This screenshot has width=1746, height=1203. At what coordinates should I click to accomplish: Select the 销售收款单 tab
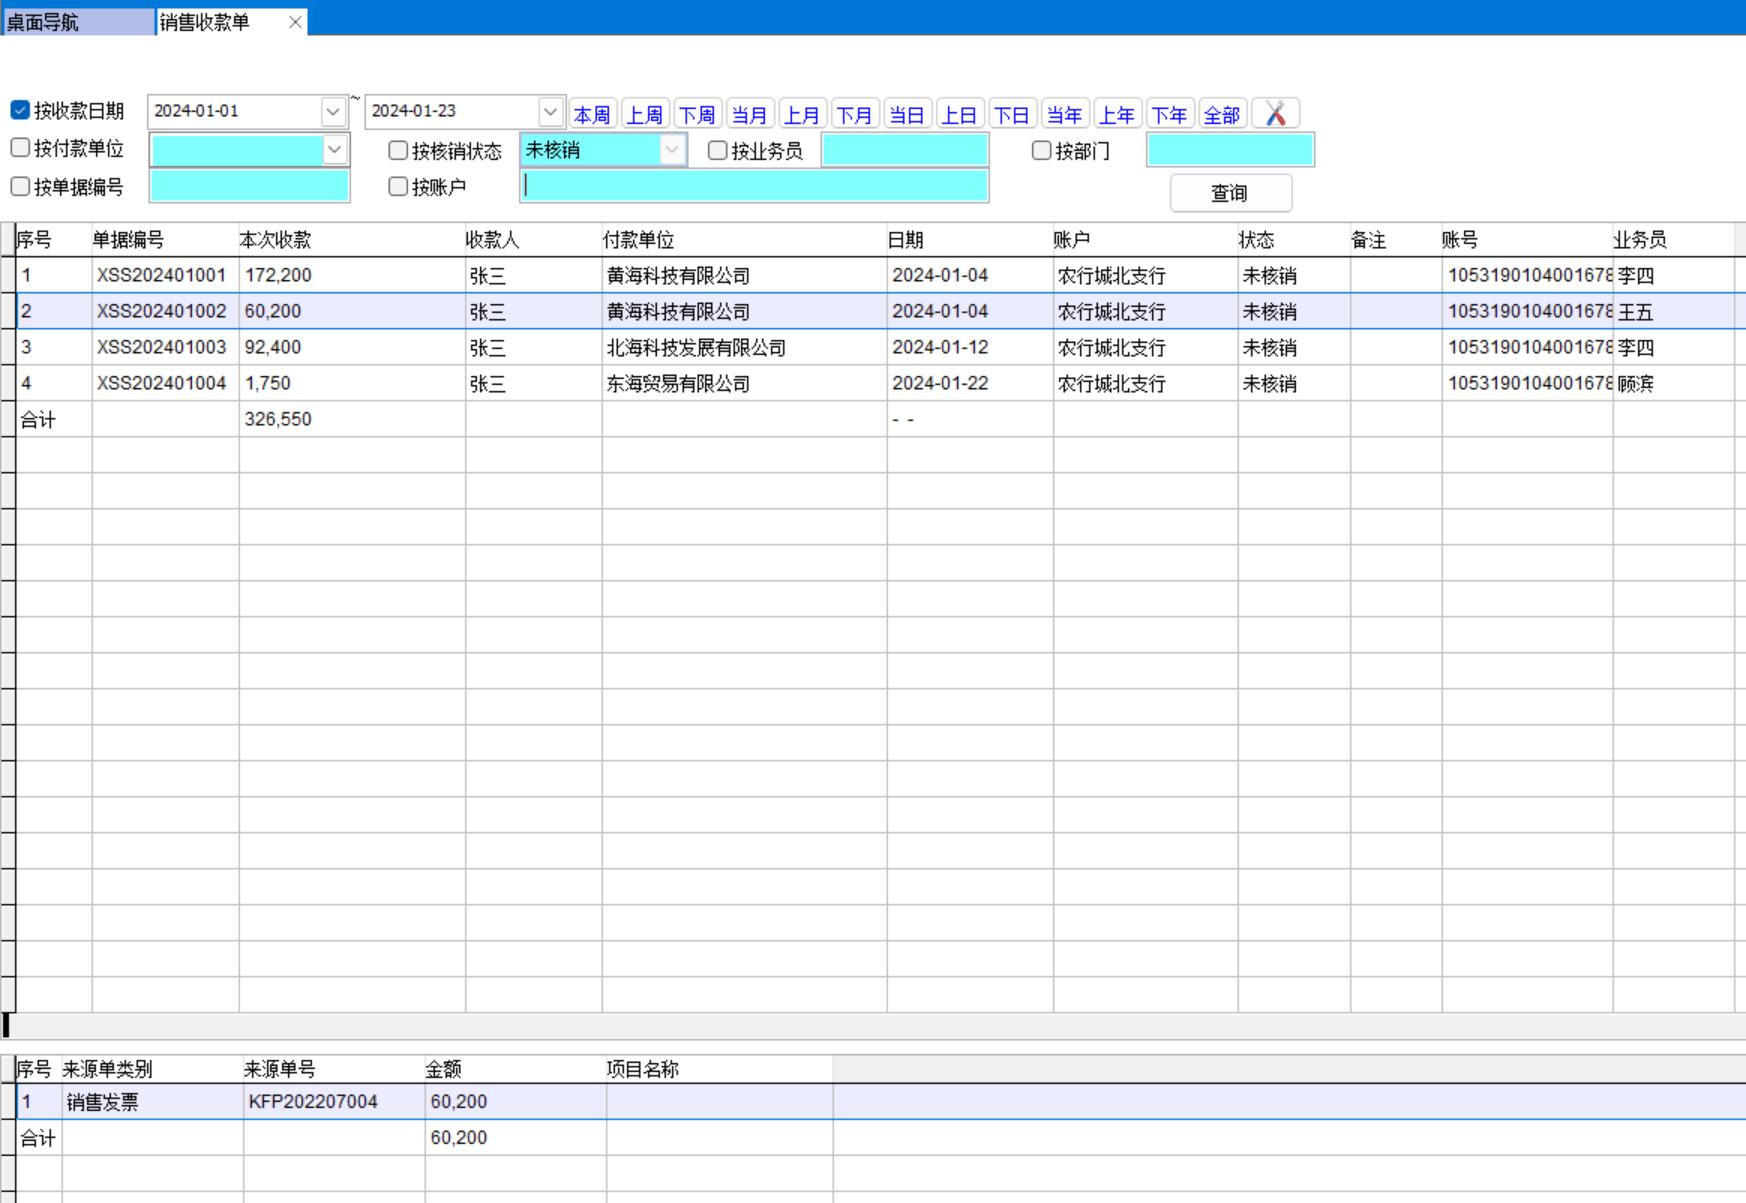205,22
